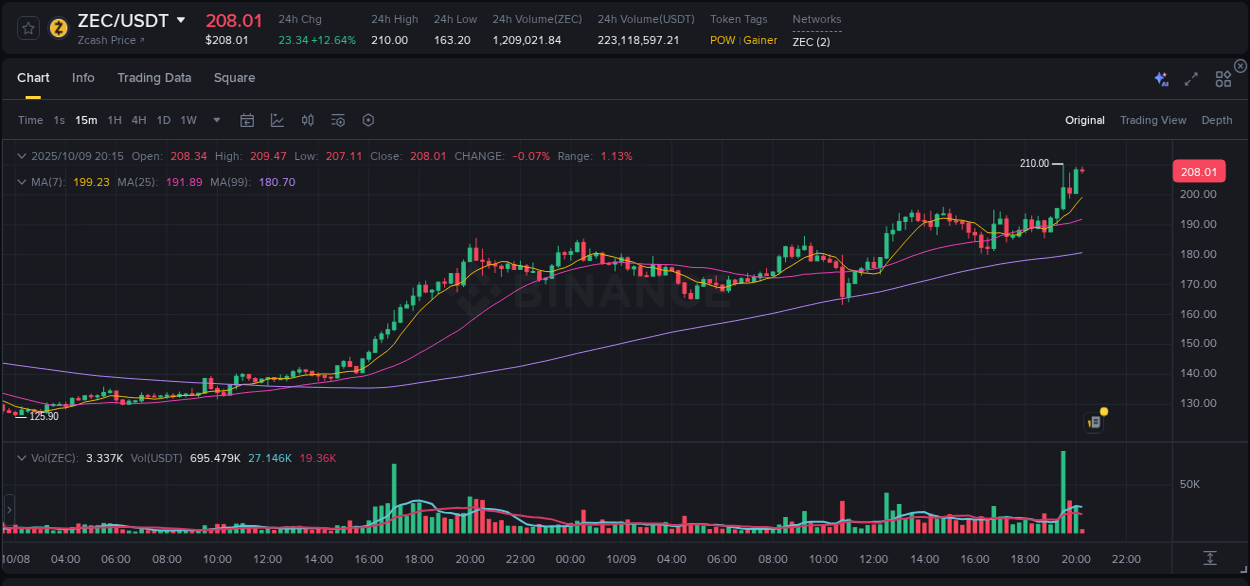The height and width of the screenshot is (586, 1250).
Task: Open the indicator list settings icon
Action: [x=338, y=120]
